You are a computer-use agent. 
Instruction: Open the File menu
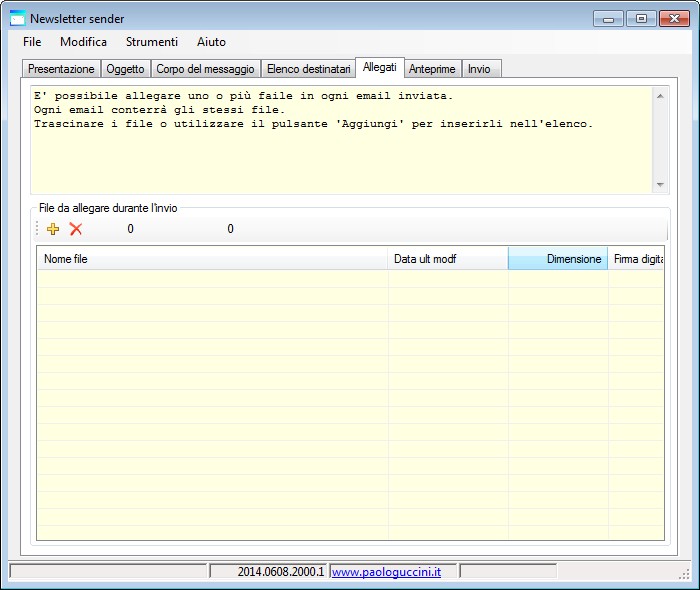32,42
